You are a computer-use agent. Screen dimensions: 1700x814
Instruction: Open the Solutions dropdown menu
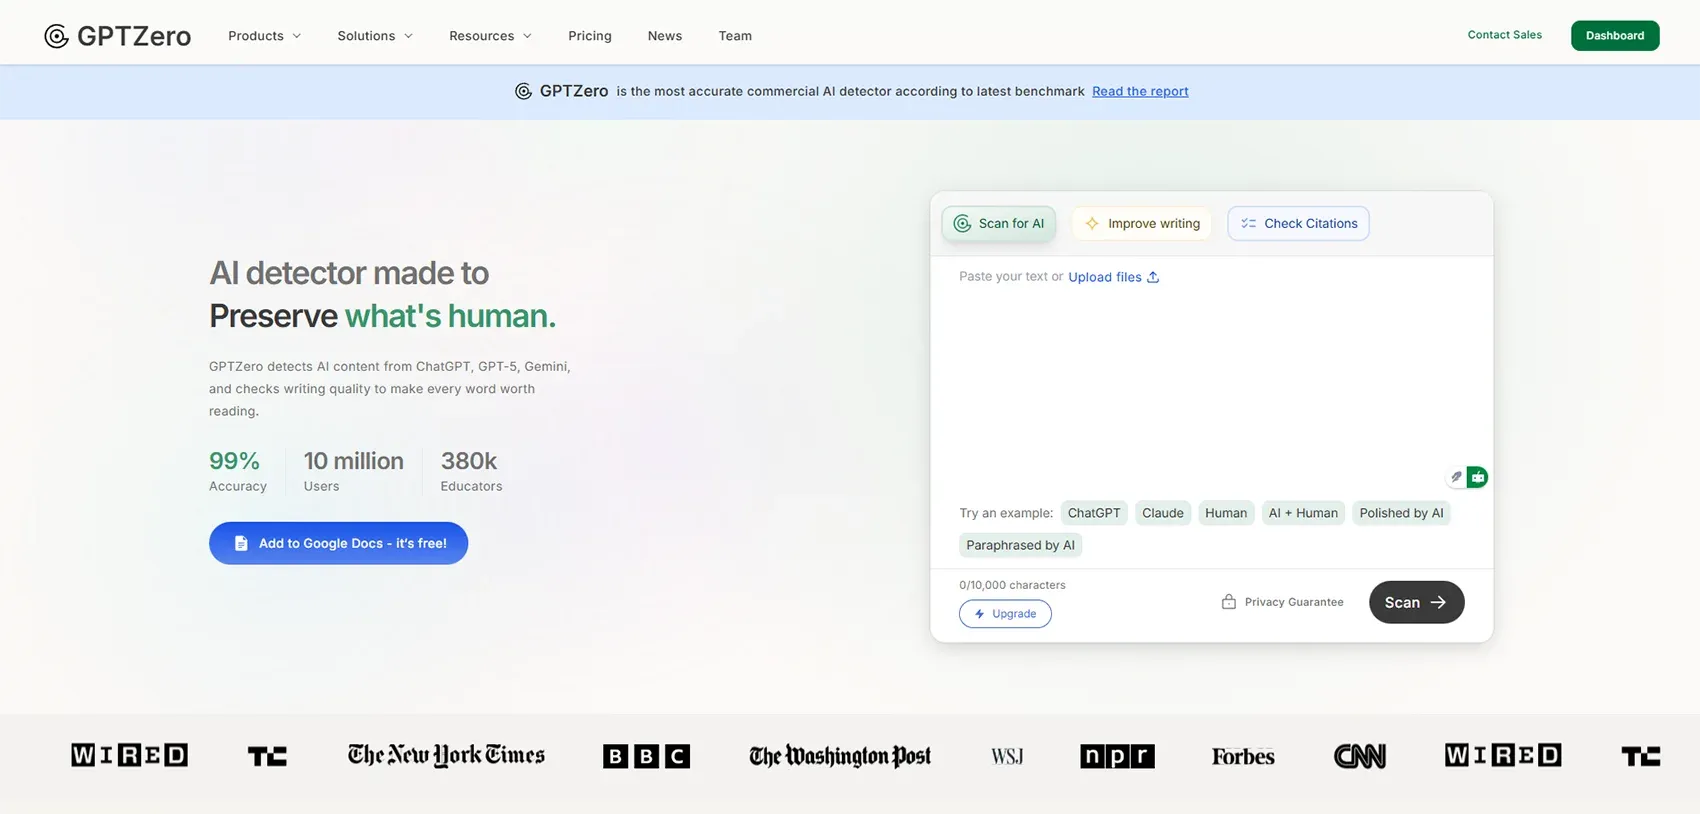point(375,36)
